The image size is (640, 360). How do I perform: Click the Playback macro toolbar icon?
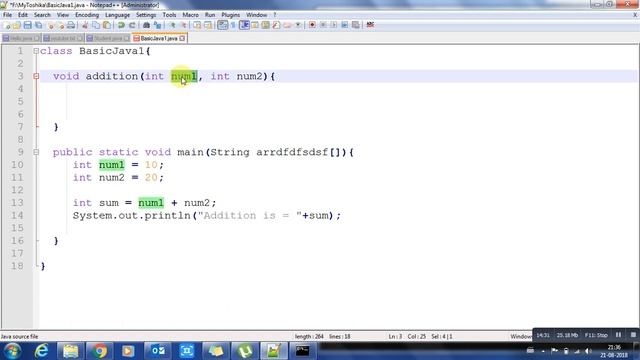[x=333, y=25]
